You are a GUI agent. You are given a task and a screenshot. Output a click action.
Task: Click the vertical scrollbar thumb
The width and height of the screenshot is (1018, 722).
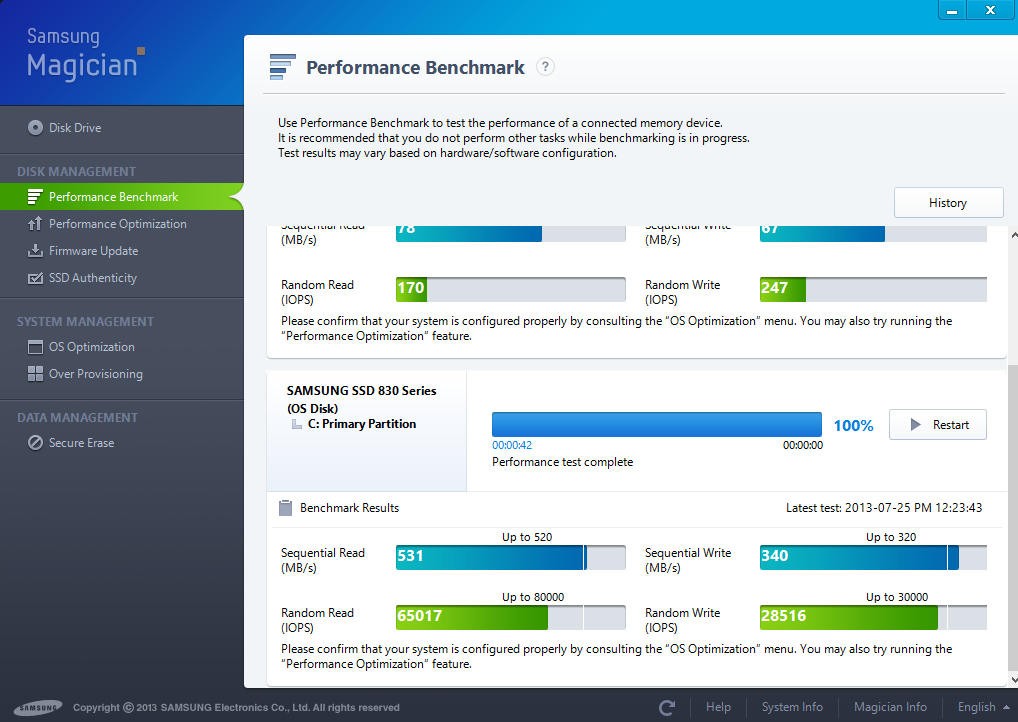pyautogui.click(x=1013, y=517)
